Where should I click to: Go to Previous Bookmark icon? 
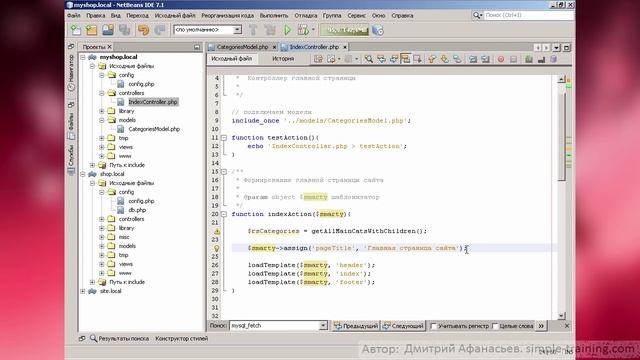point(432,59)
